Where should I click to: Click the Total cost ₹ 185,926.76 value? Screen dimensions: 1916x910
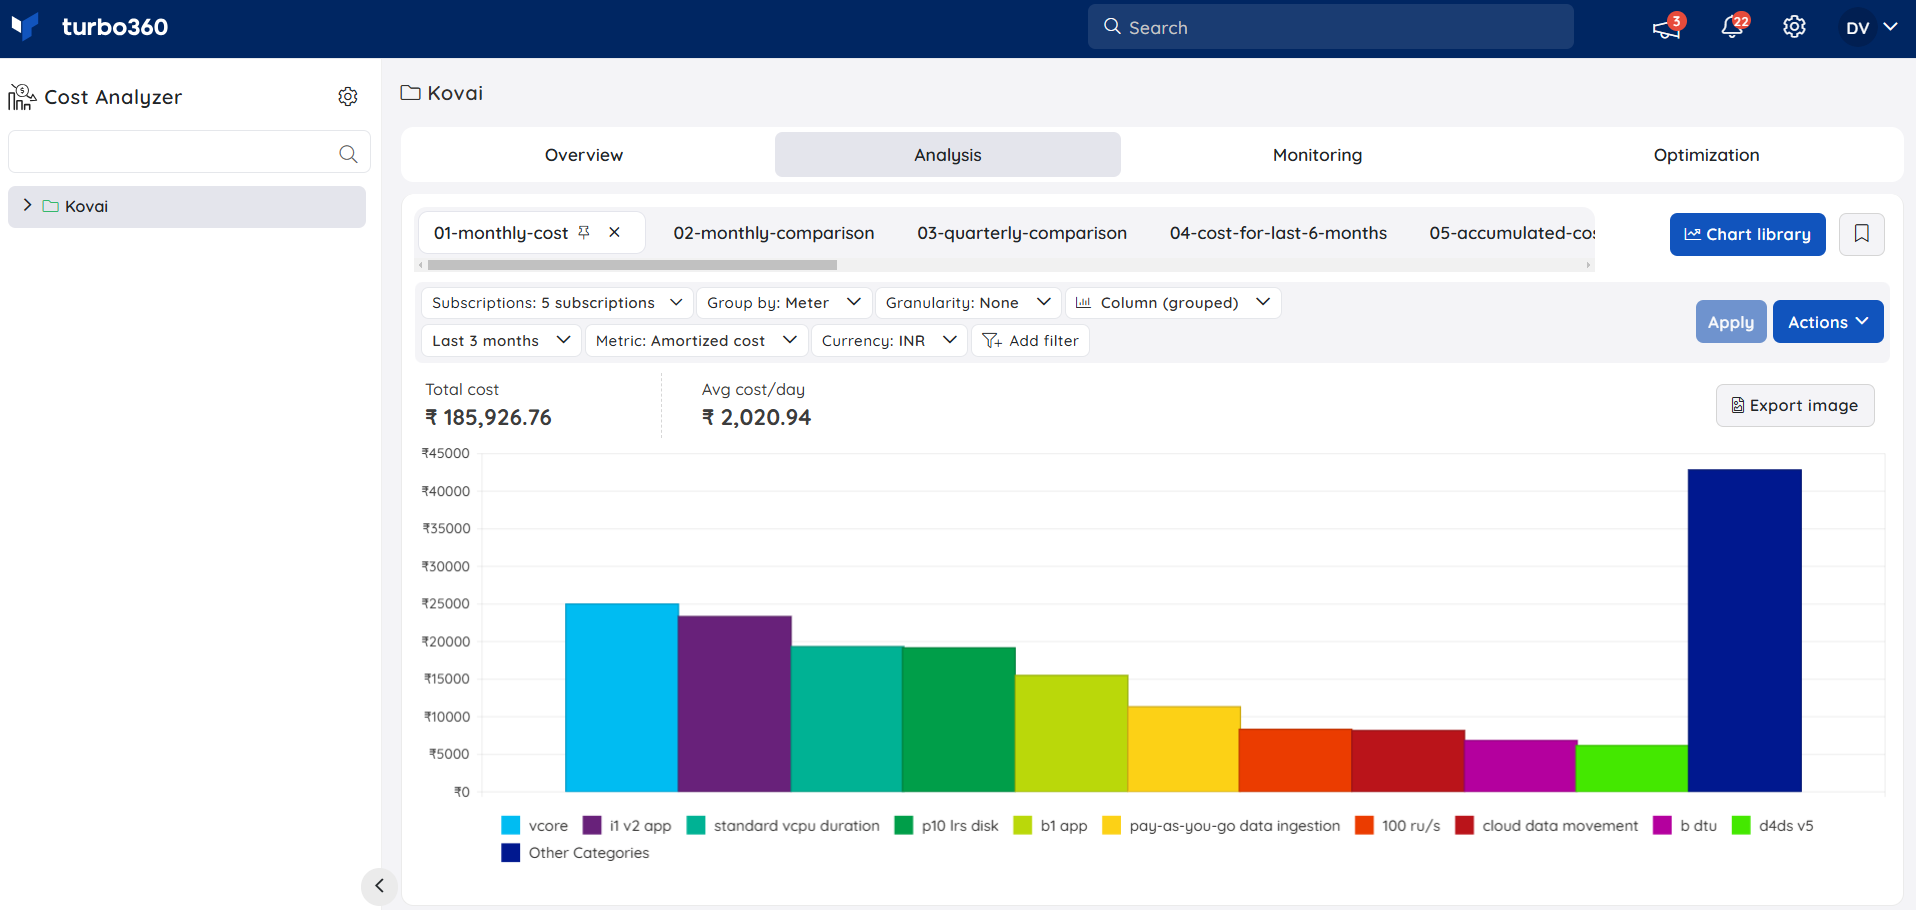(x=488, y=417)
